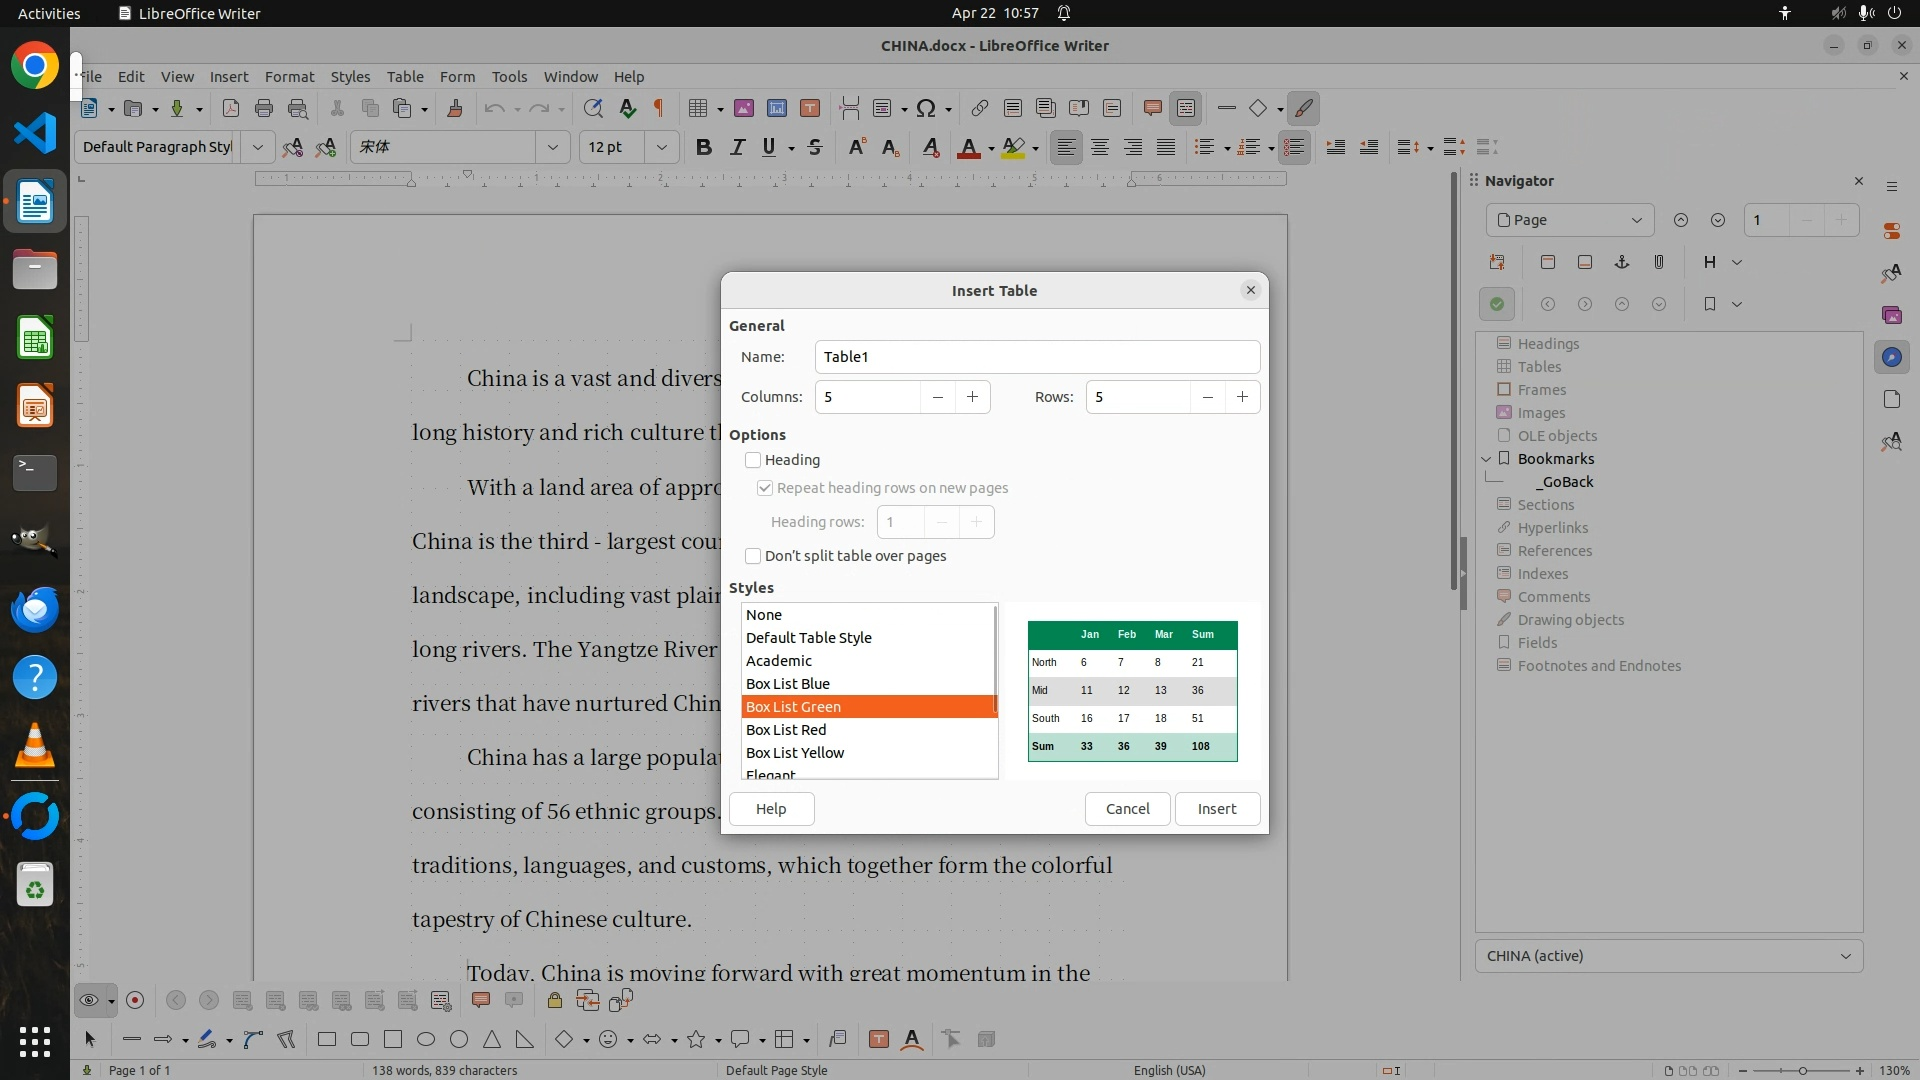The height and width of the screenshot is (1080, 1920).
Task: Open the Format menu
Action: click(x=289, y=76)
